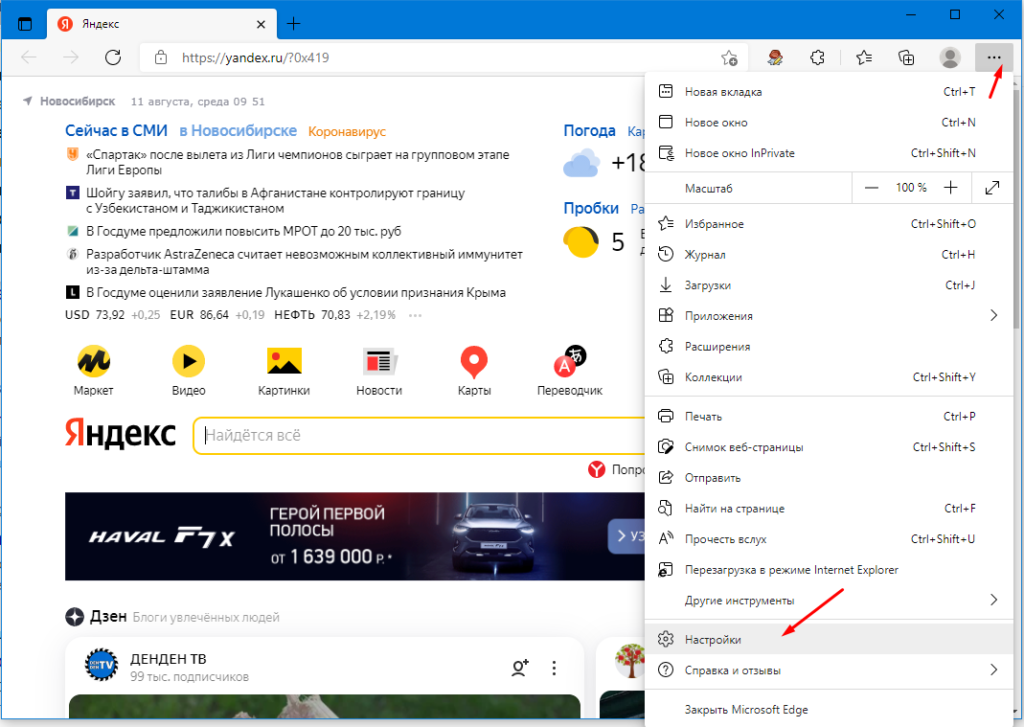The image size is (1024, 727).
Task: Open the Карты map pin icon
Action: [473, 361]
